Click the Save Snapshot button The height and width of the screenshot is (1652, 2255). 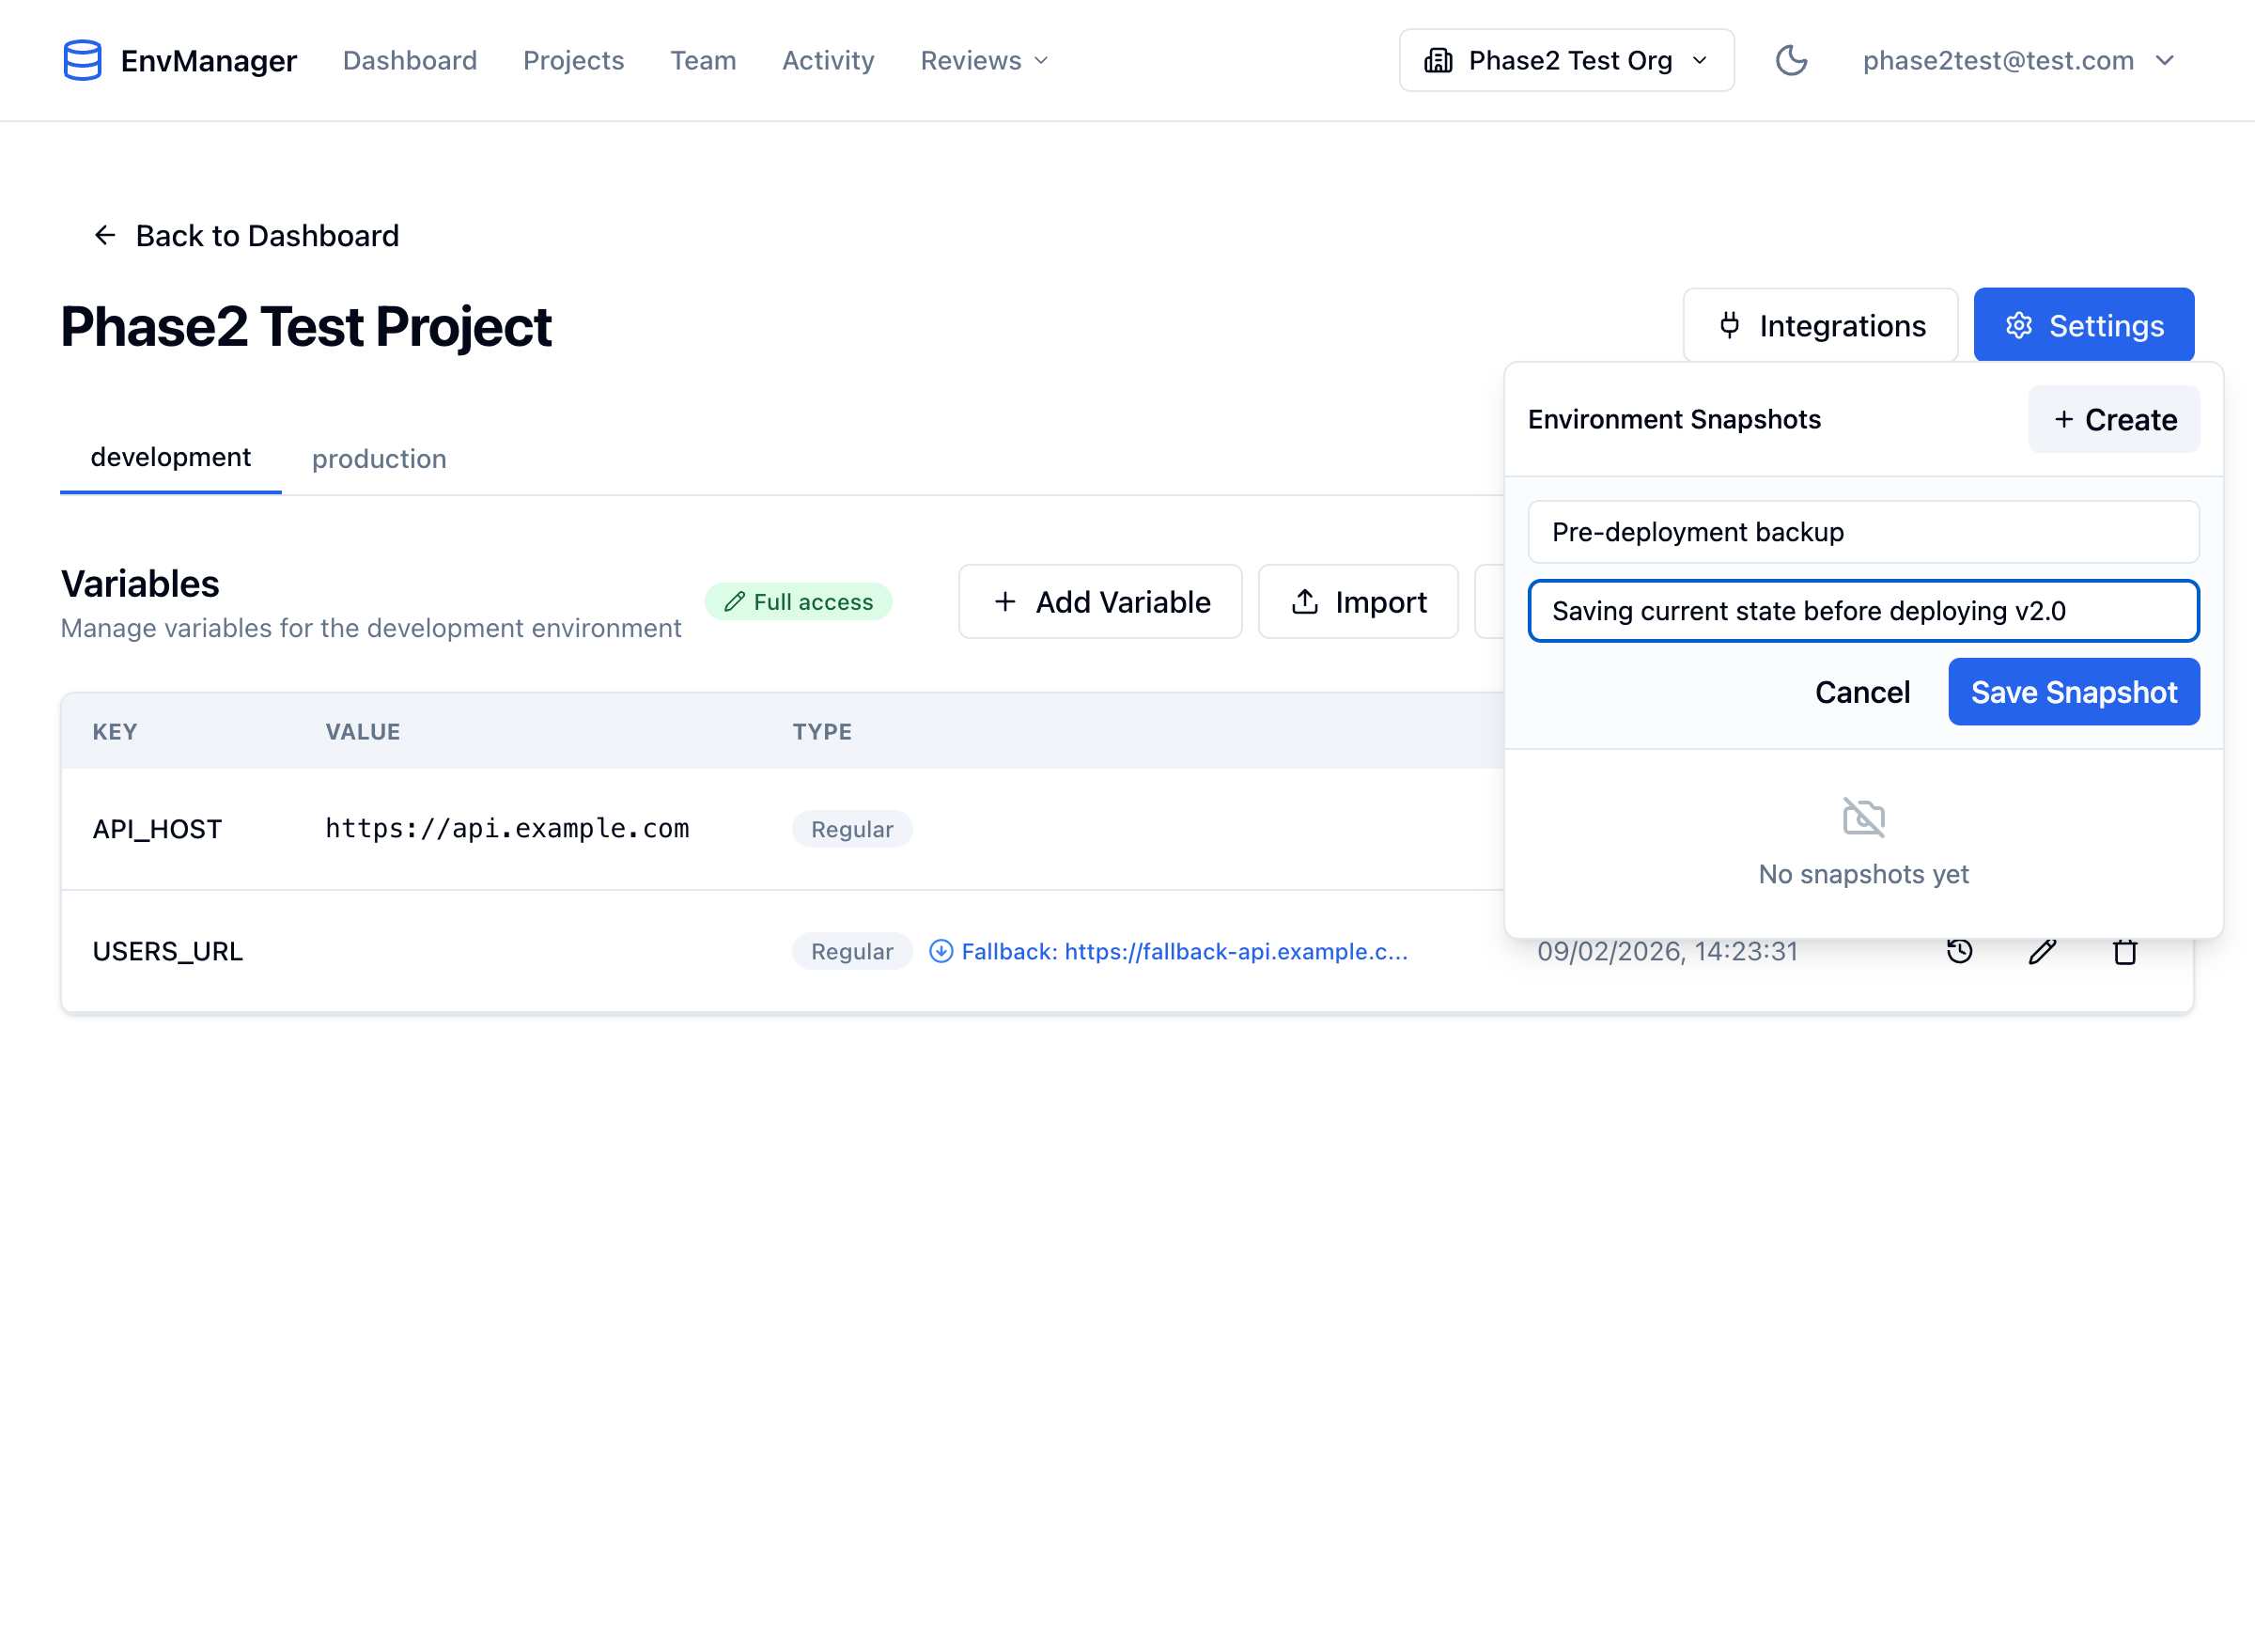[2073, 692]
